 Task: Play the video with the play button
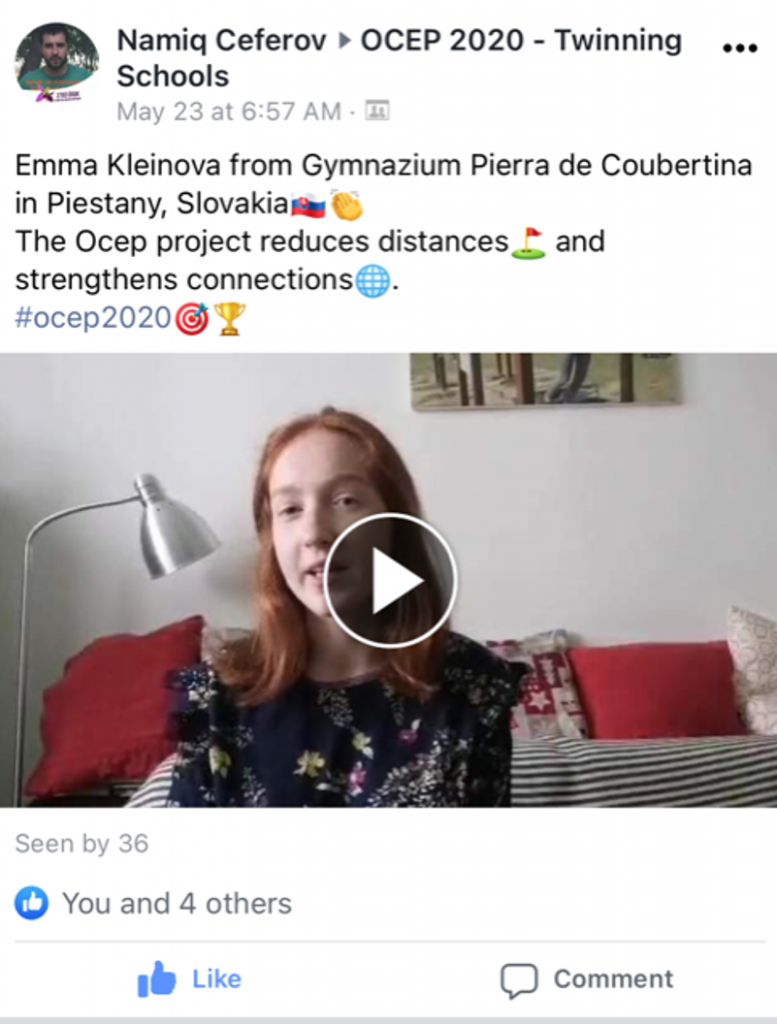(x=390, y=581)
